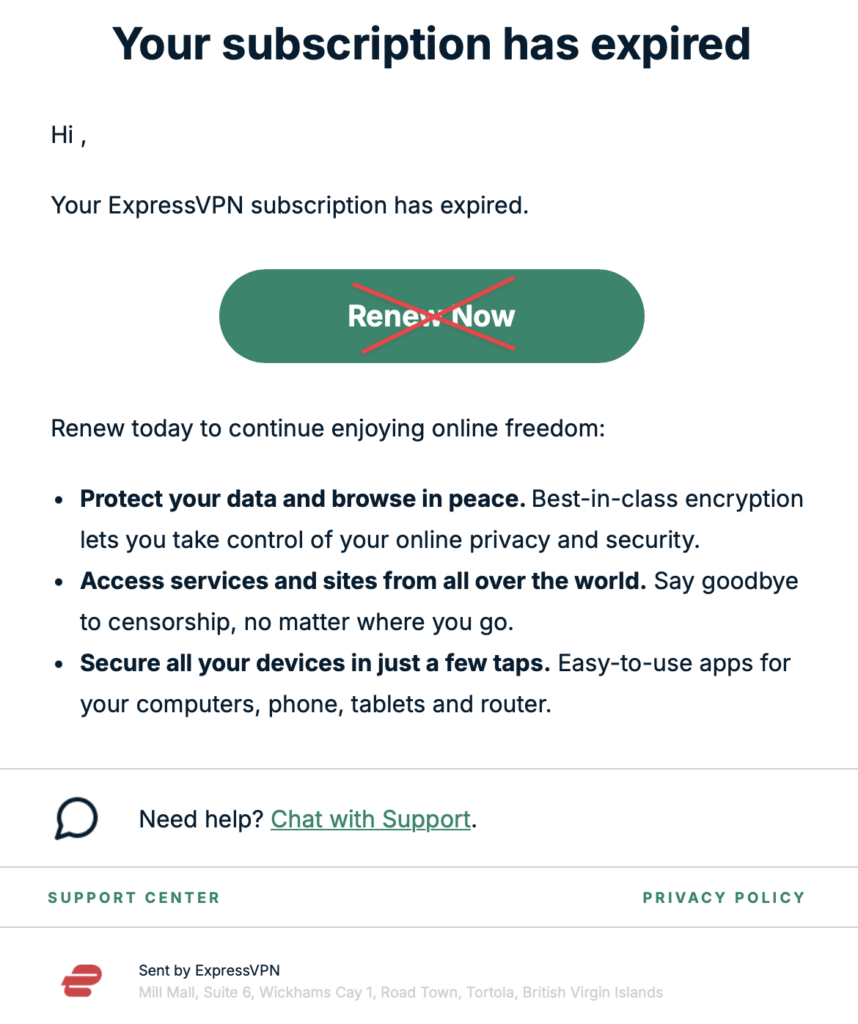The image size is (858, 1024).
Task: Click the red ExpressVPN logo icon
Action: (x=82, y=981)
